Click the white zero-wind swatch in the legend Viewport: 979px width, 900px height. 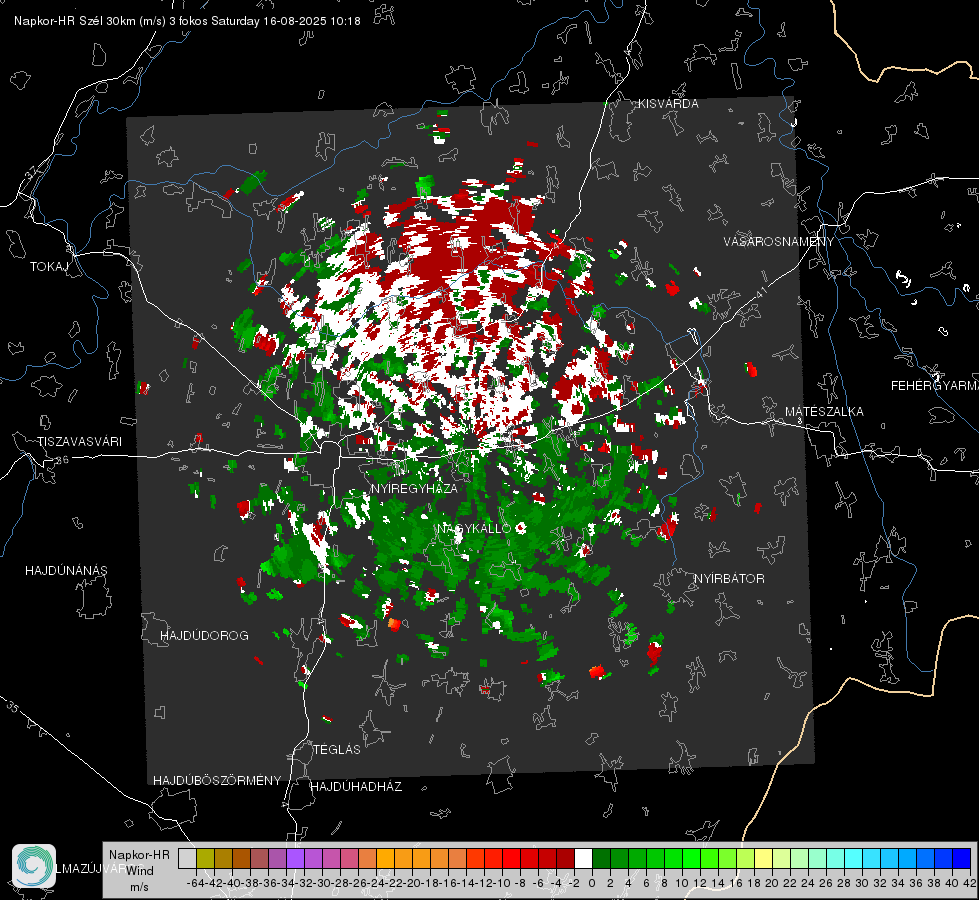pos(583,858)
